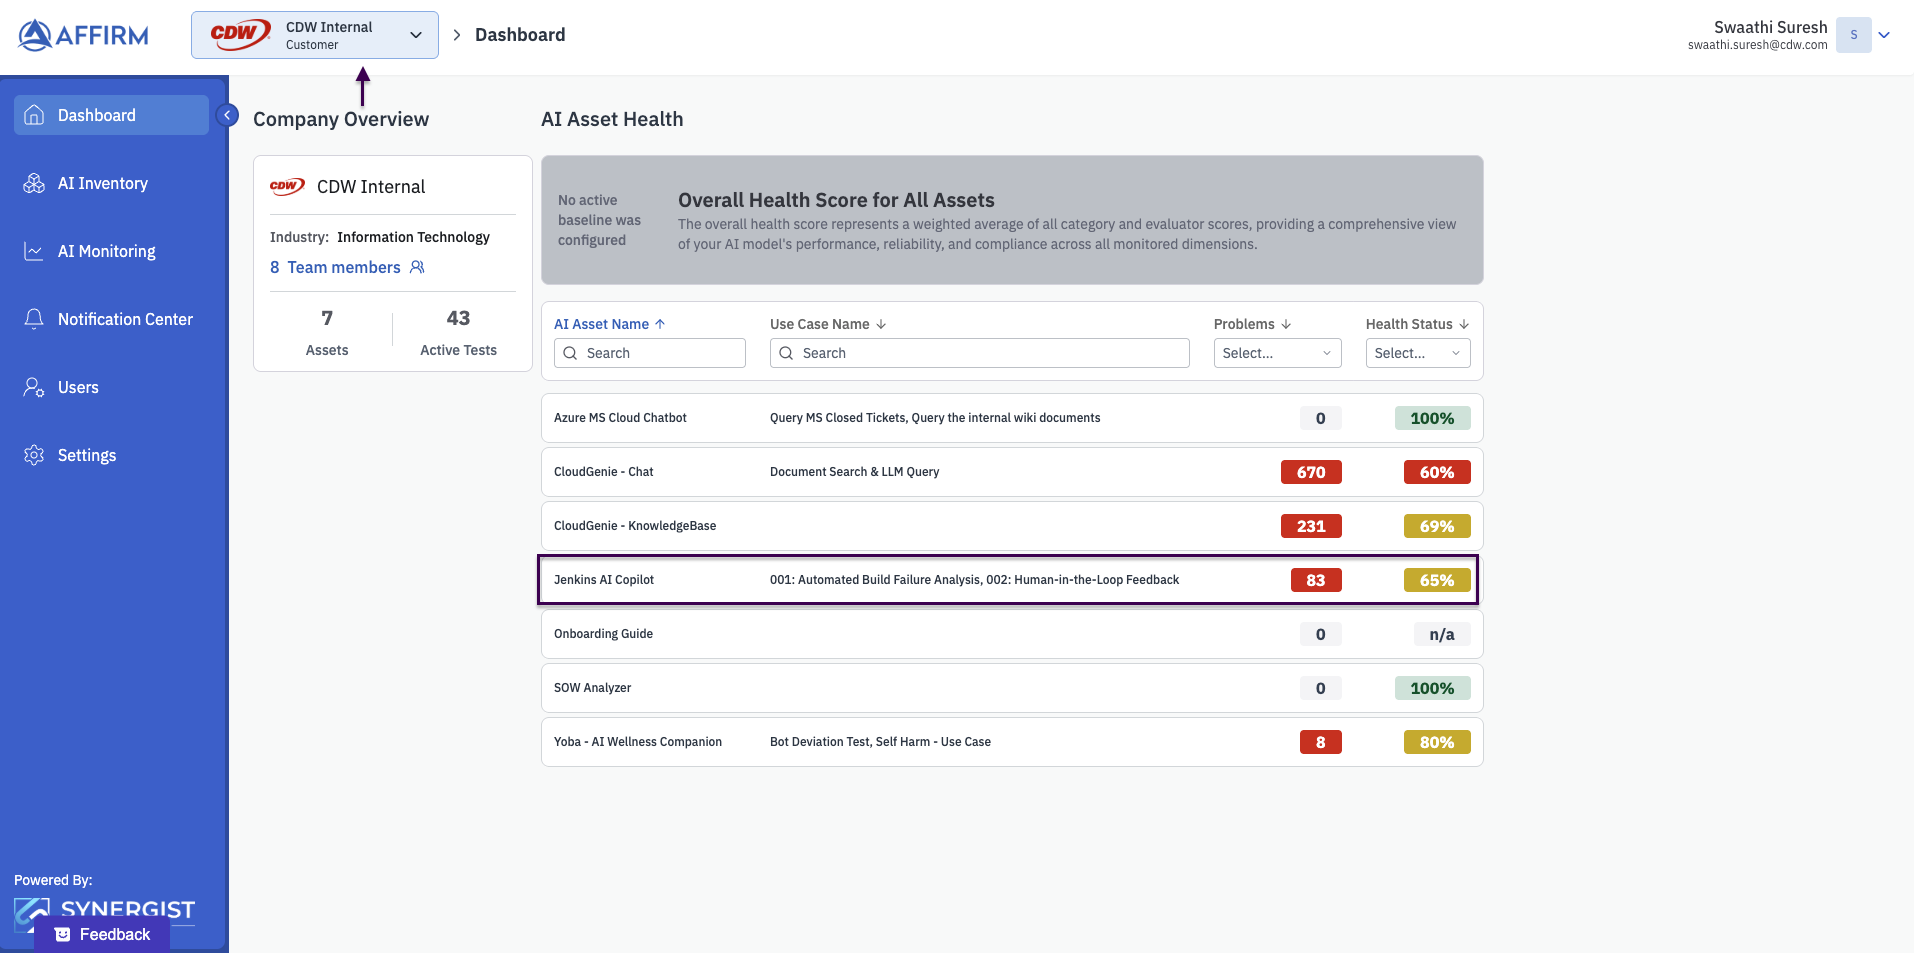Open the Health Status filter dropdown
This screenshot has width=1914, height=953.
(x=1417, y=353)
